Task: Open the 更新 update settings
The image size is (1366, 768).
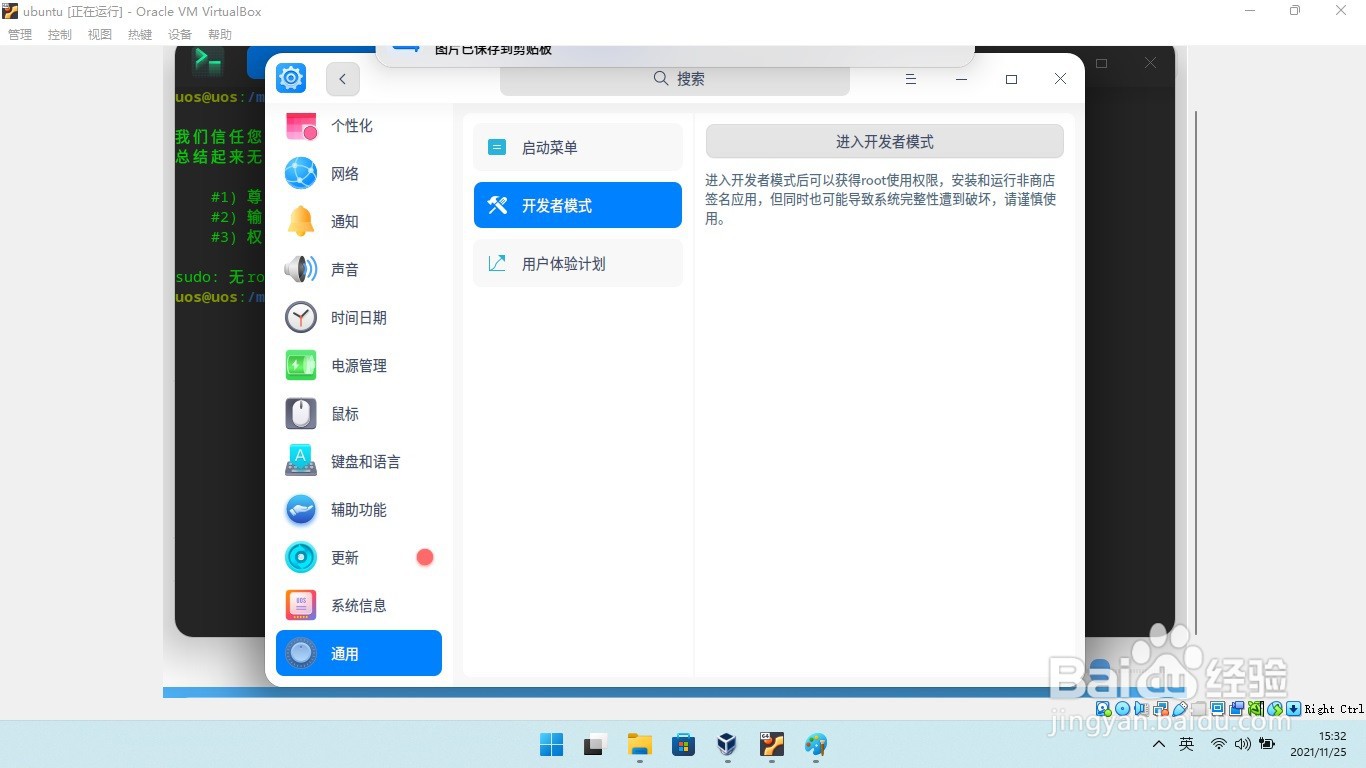Action: tap(358, 558)
